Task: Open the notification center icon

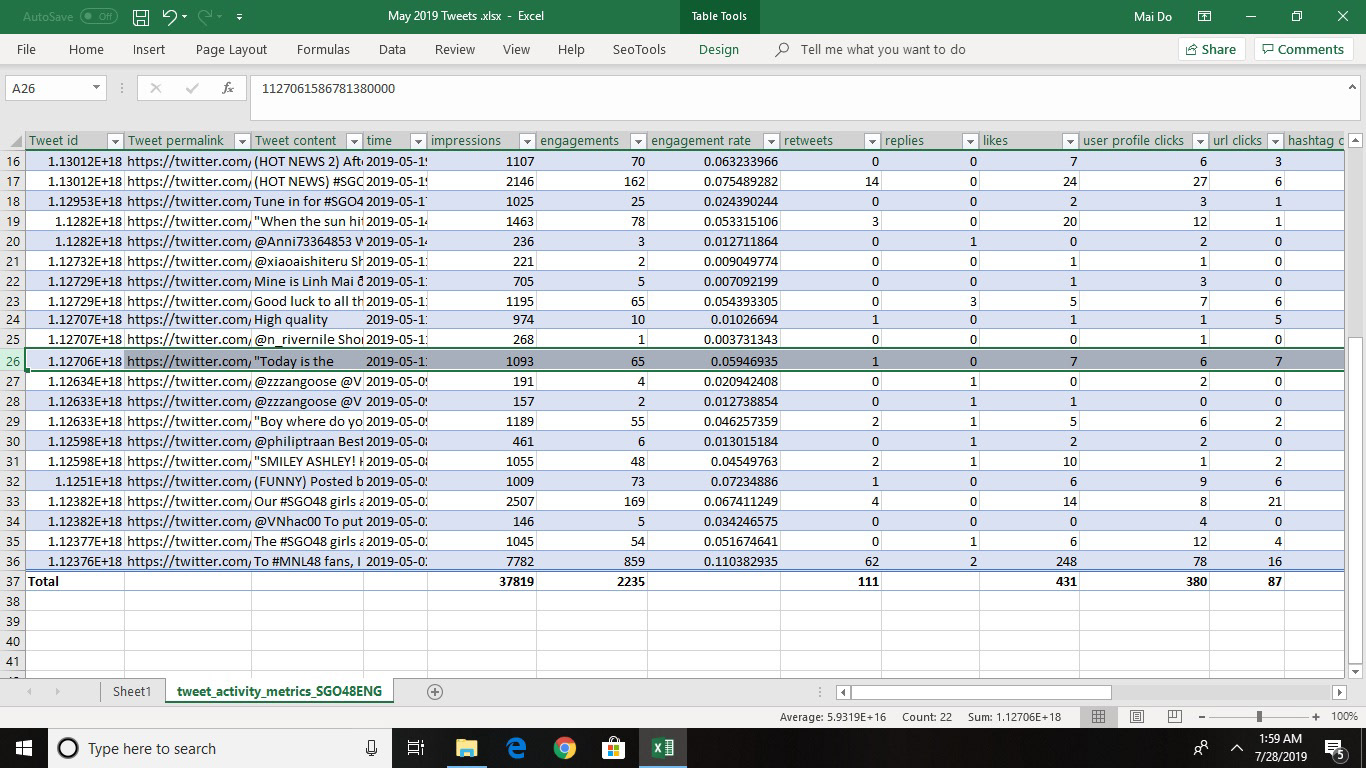Action: click(1334, 748)
